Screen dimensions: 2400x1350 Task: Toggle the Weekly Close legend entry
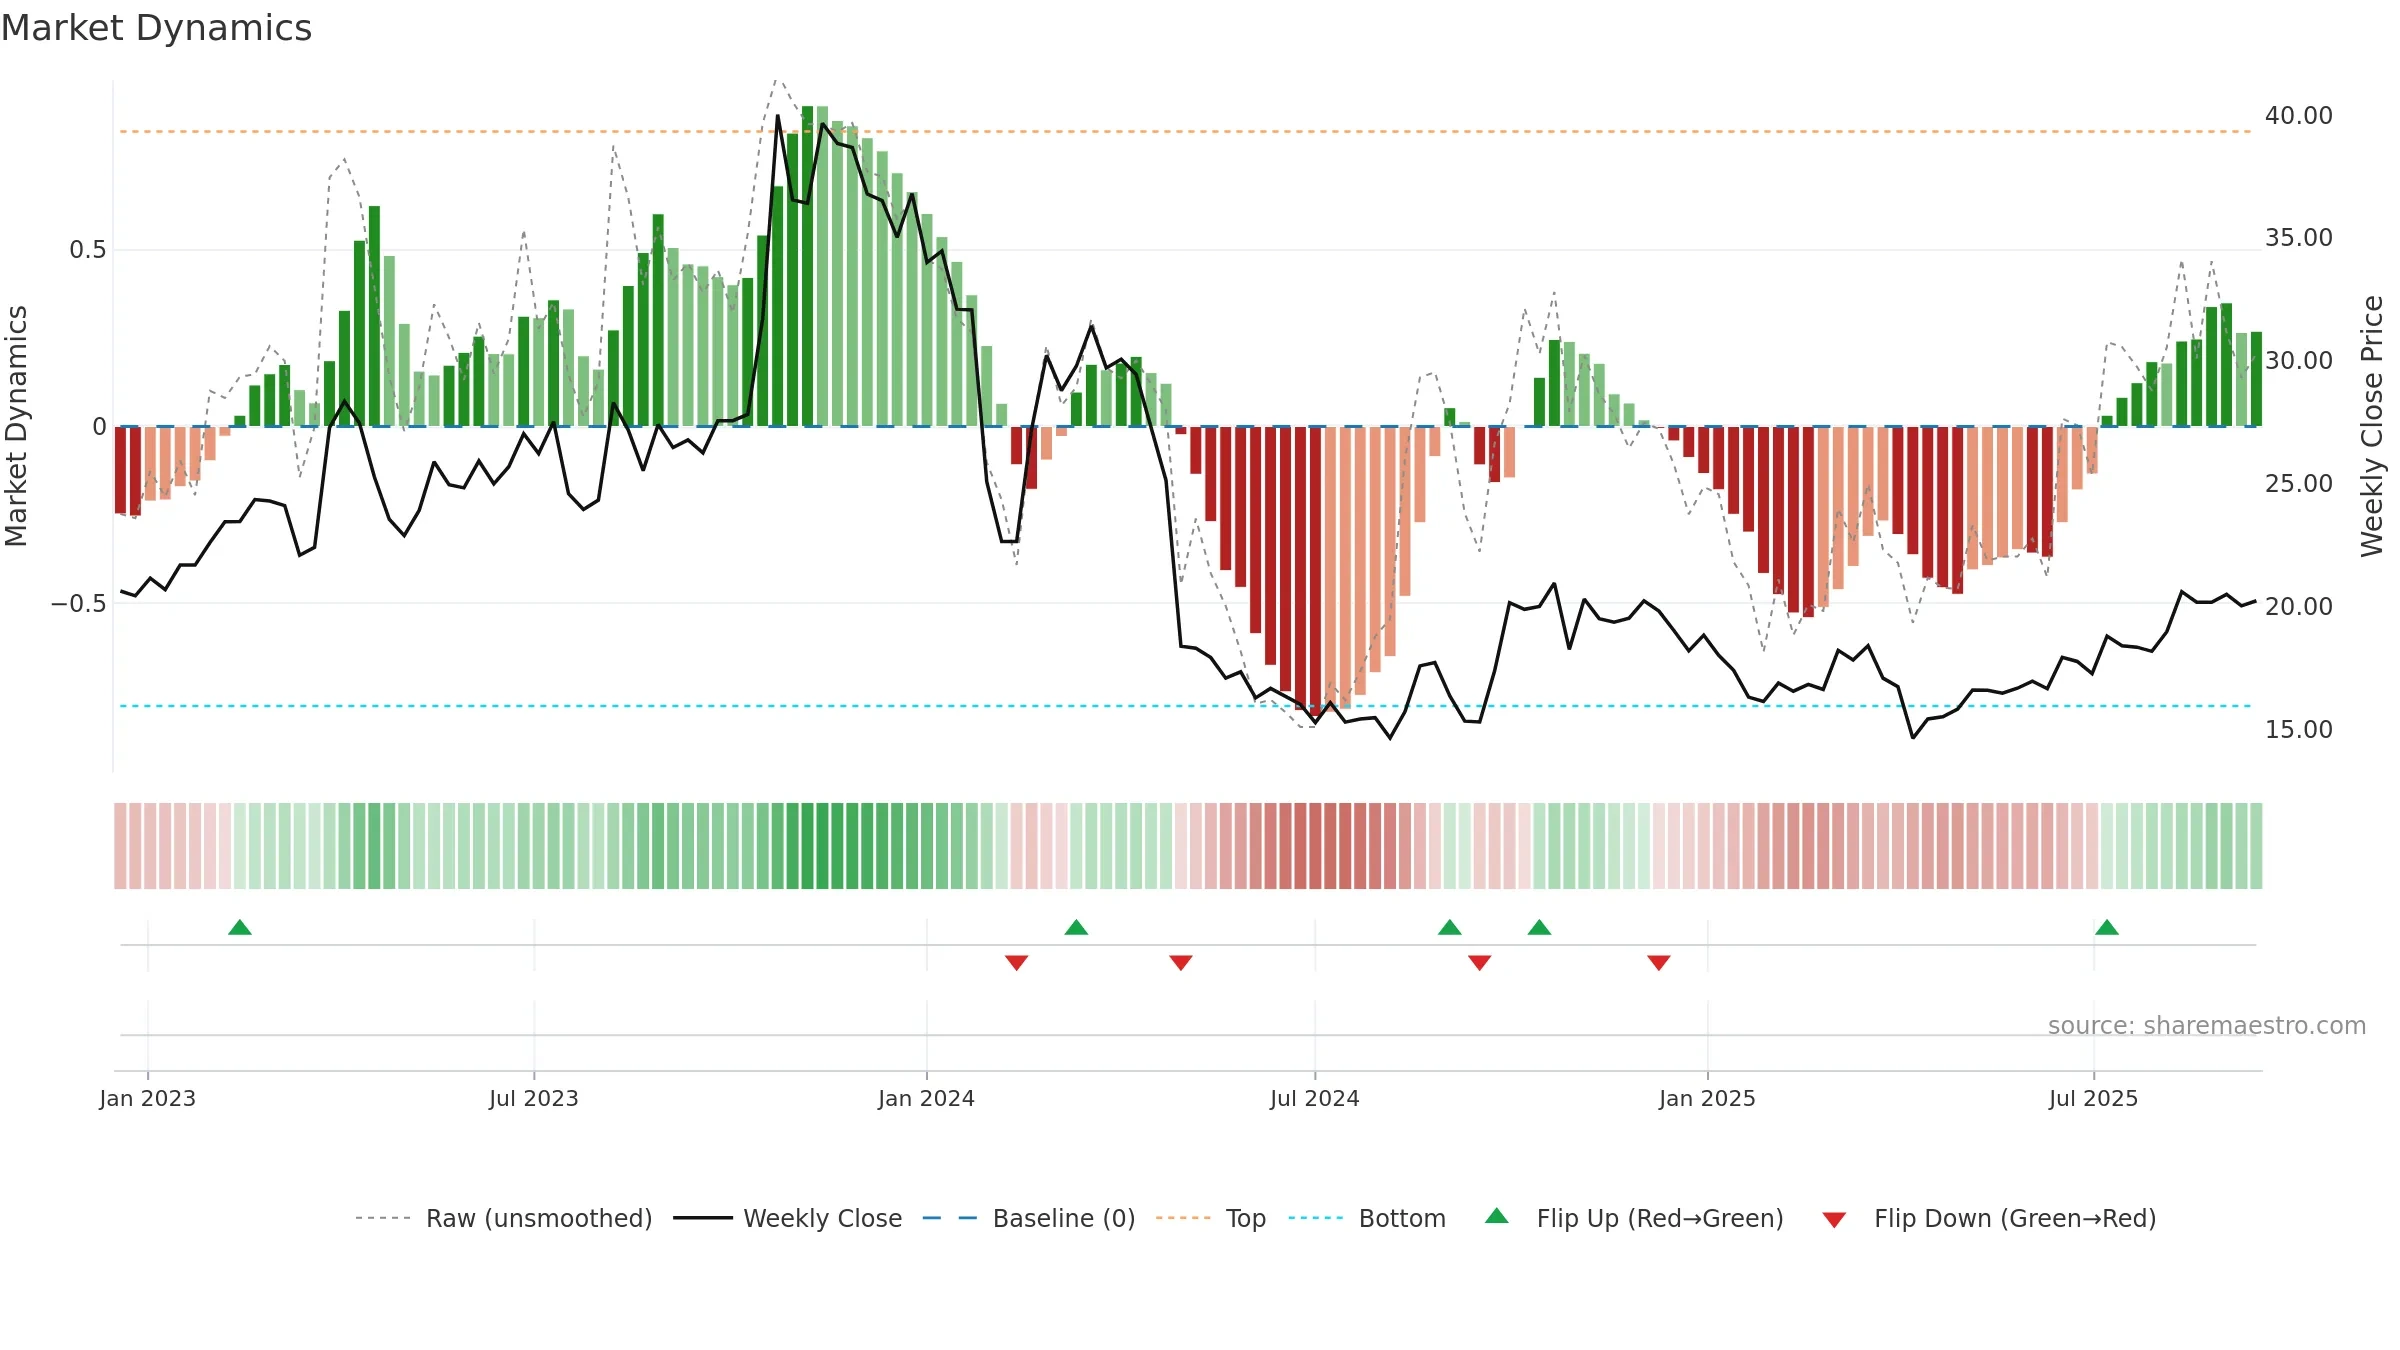click(x=788, y=1218)
